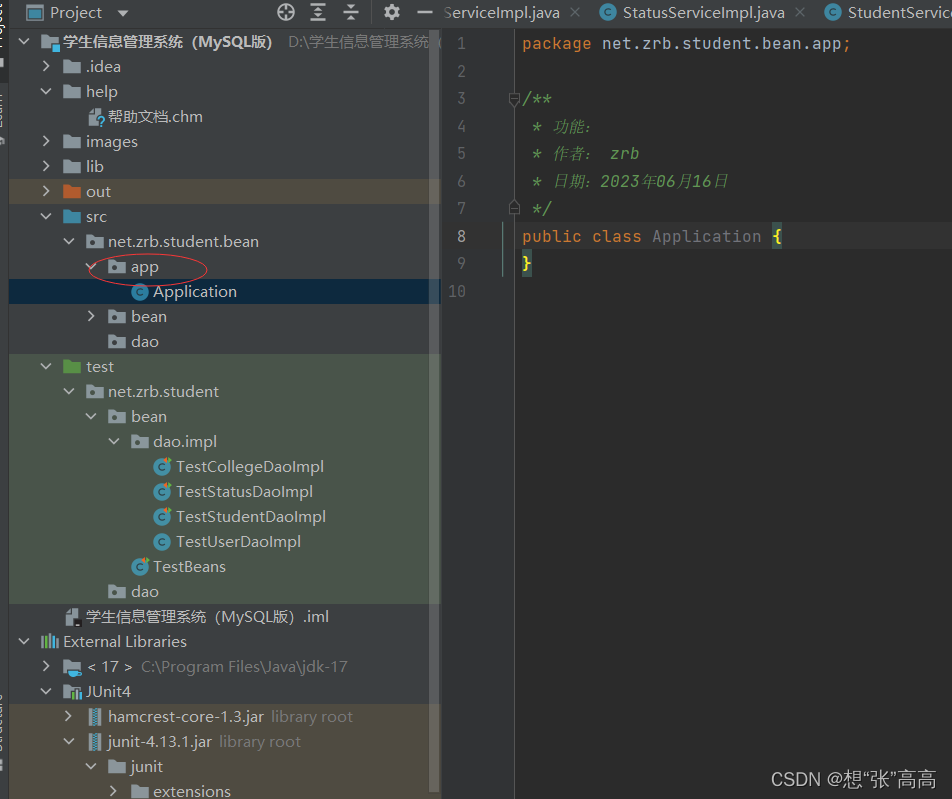Expand the bean package under src
This screenshot has height=799, width=952.
point(91,316)
